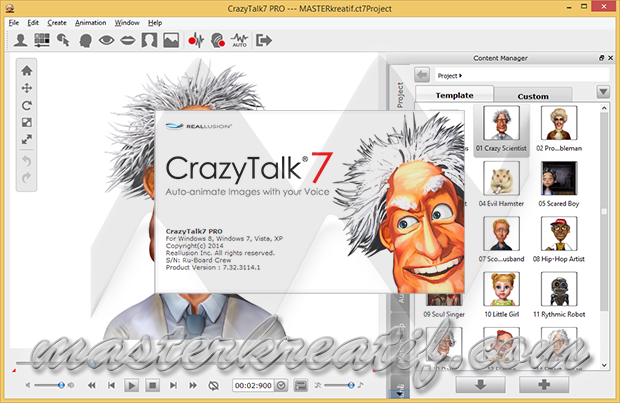Open the Content Manager dropdown arrow

603,93
